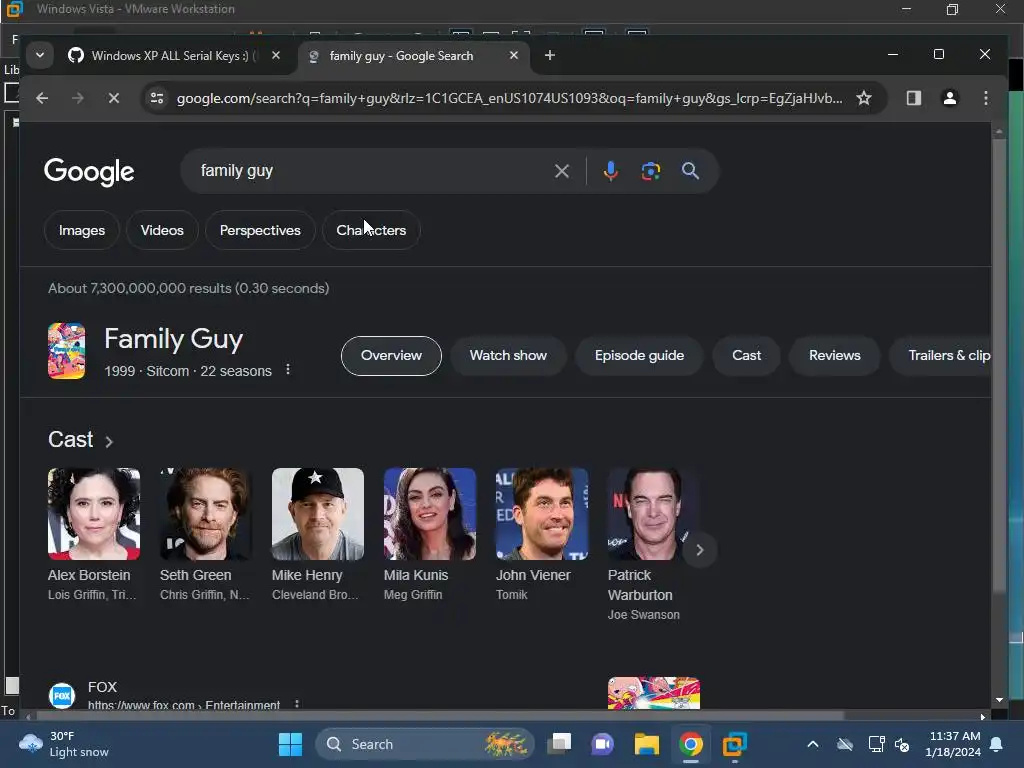Open Mila Kunis's cast photo
This screenshot has height=768, width=1024.
pos(430,514)
